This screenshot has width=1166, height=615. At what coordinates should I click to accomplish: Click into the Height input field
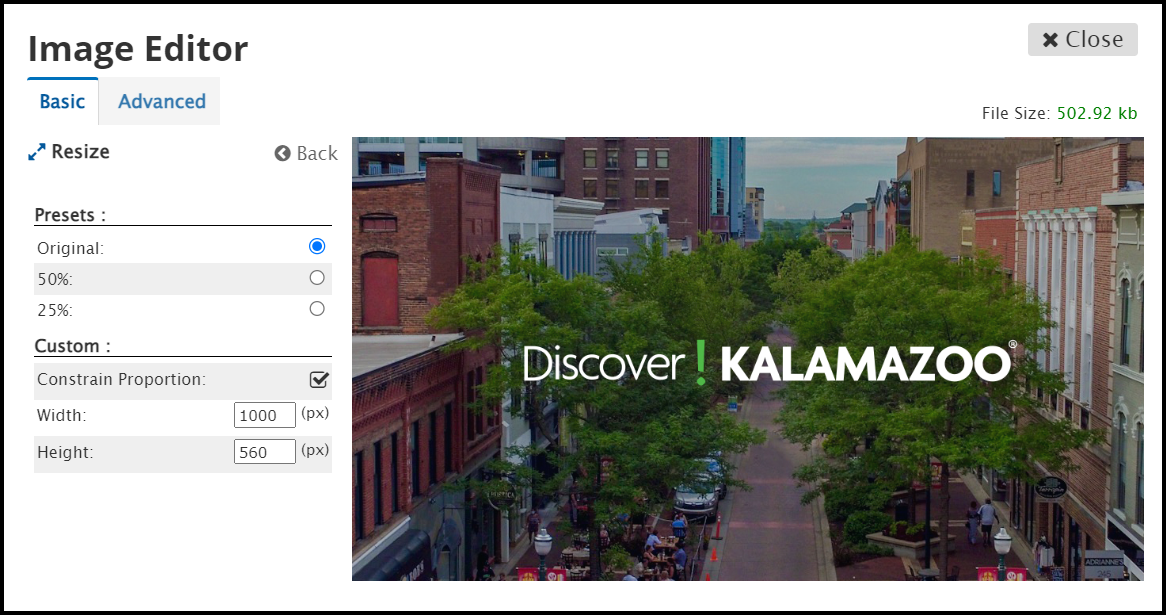[x=265, y=452]
